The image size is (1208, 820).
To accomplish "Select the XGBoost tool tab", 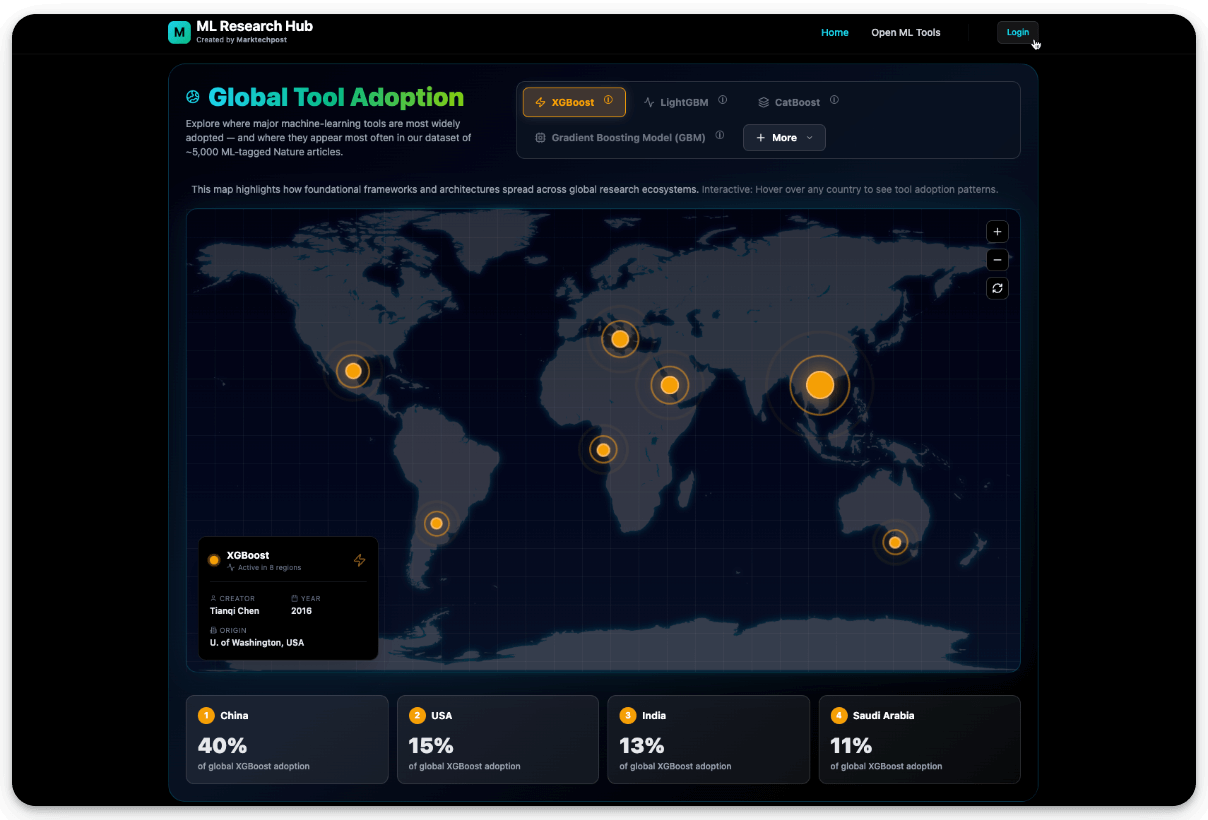I will [x=574, y=102].
